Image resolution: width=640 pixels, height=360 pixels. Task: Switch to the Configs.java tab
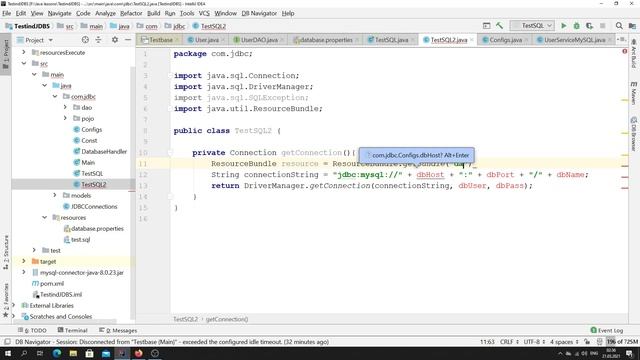(505, 40)
